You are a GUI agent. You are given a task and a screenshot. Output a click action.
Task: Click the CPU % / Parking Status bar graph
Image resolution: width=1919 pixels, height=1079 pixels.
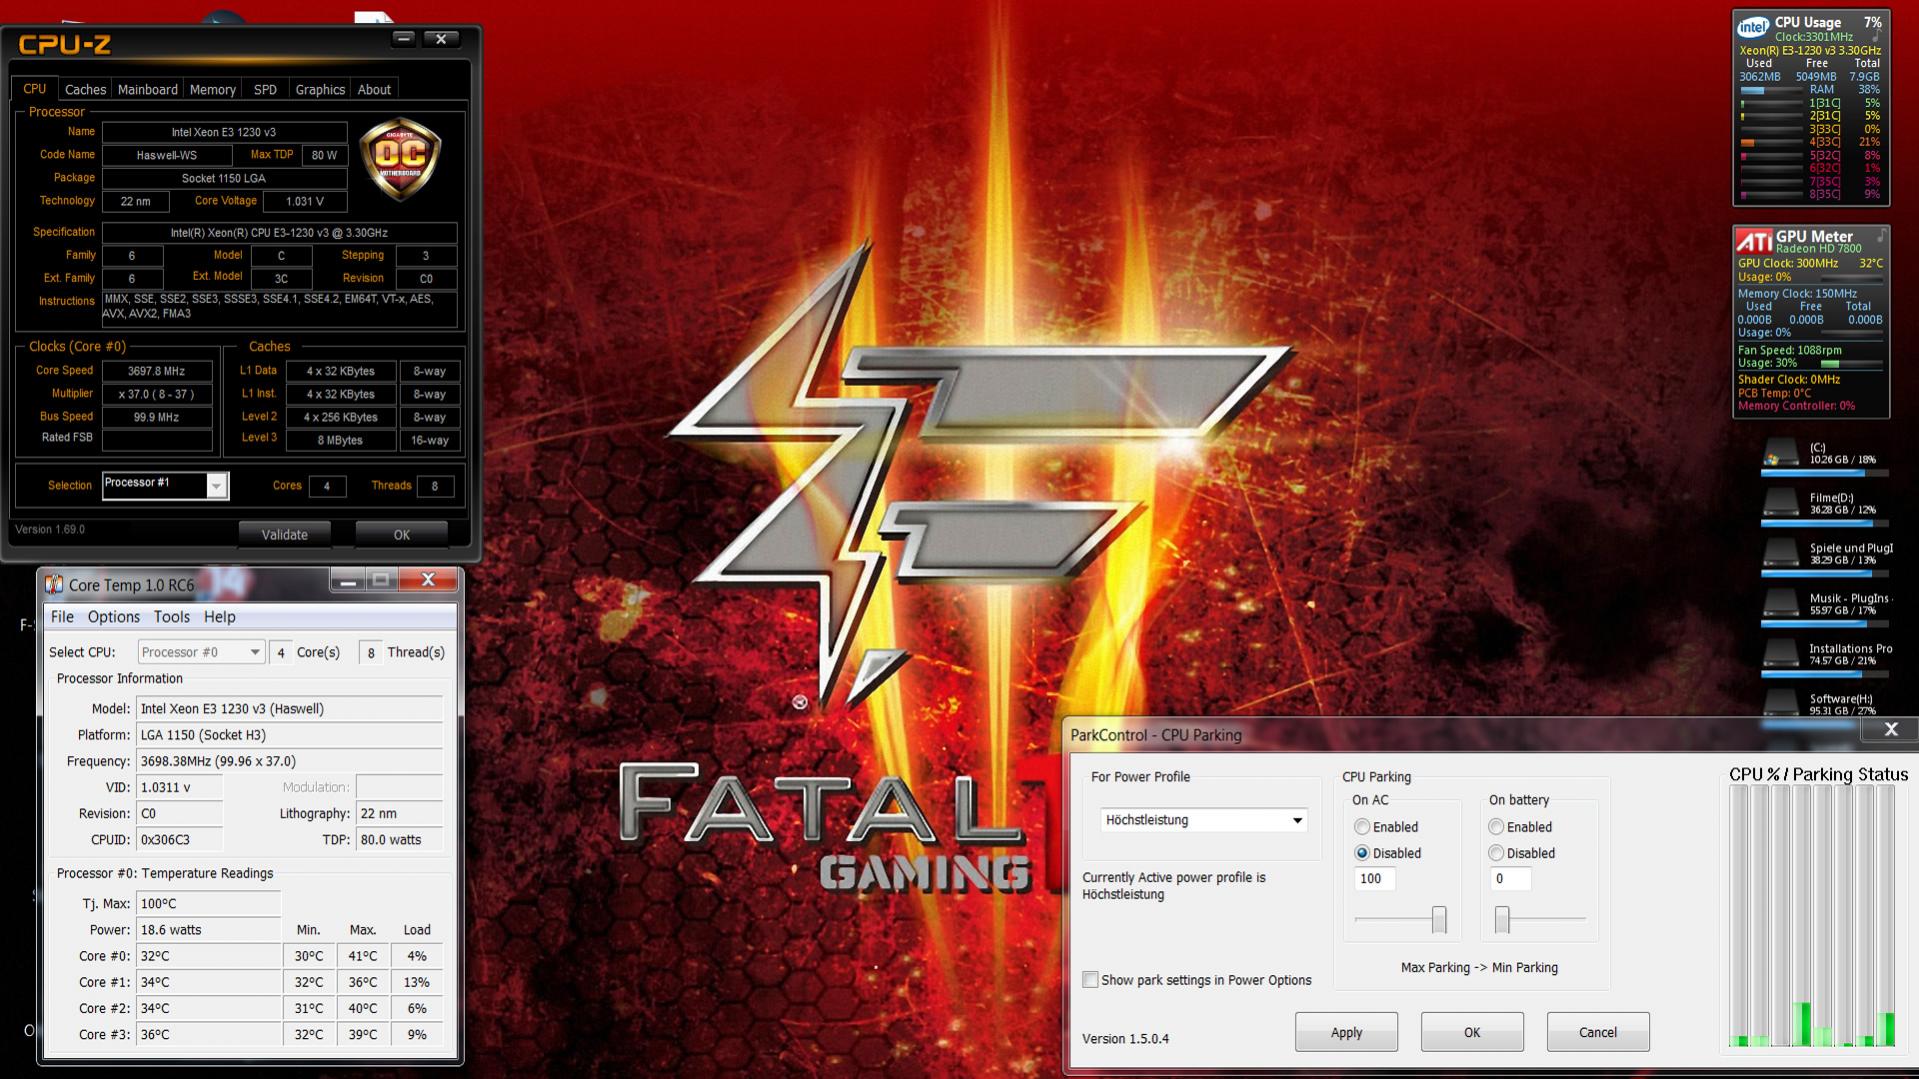click(x=1812, y=915)
